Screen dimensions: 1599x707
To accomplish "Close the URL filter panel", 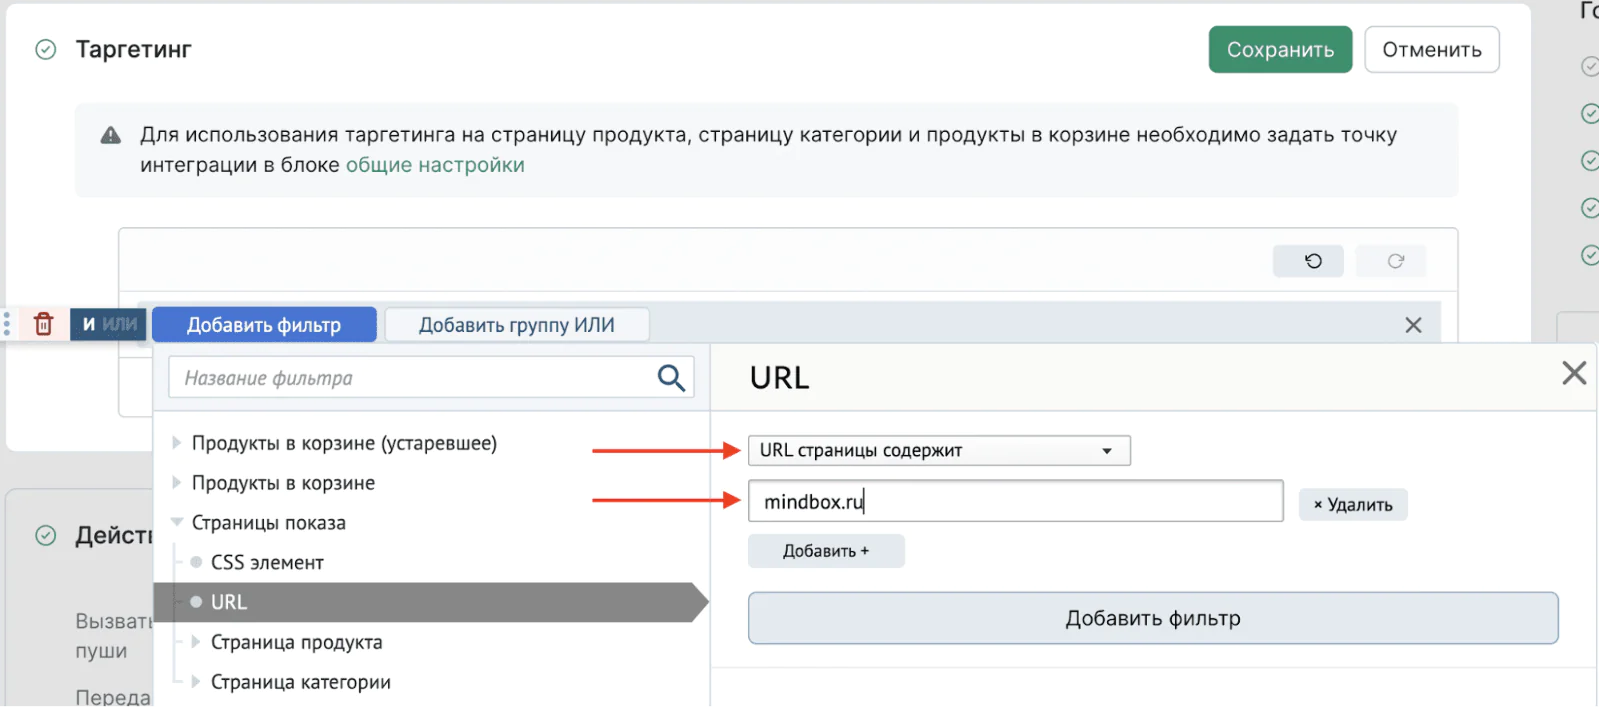I will (1574, 373).
